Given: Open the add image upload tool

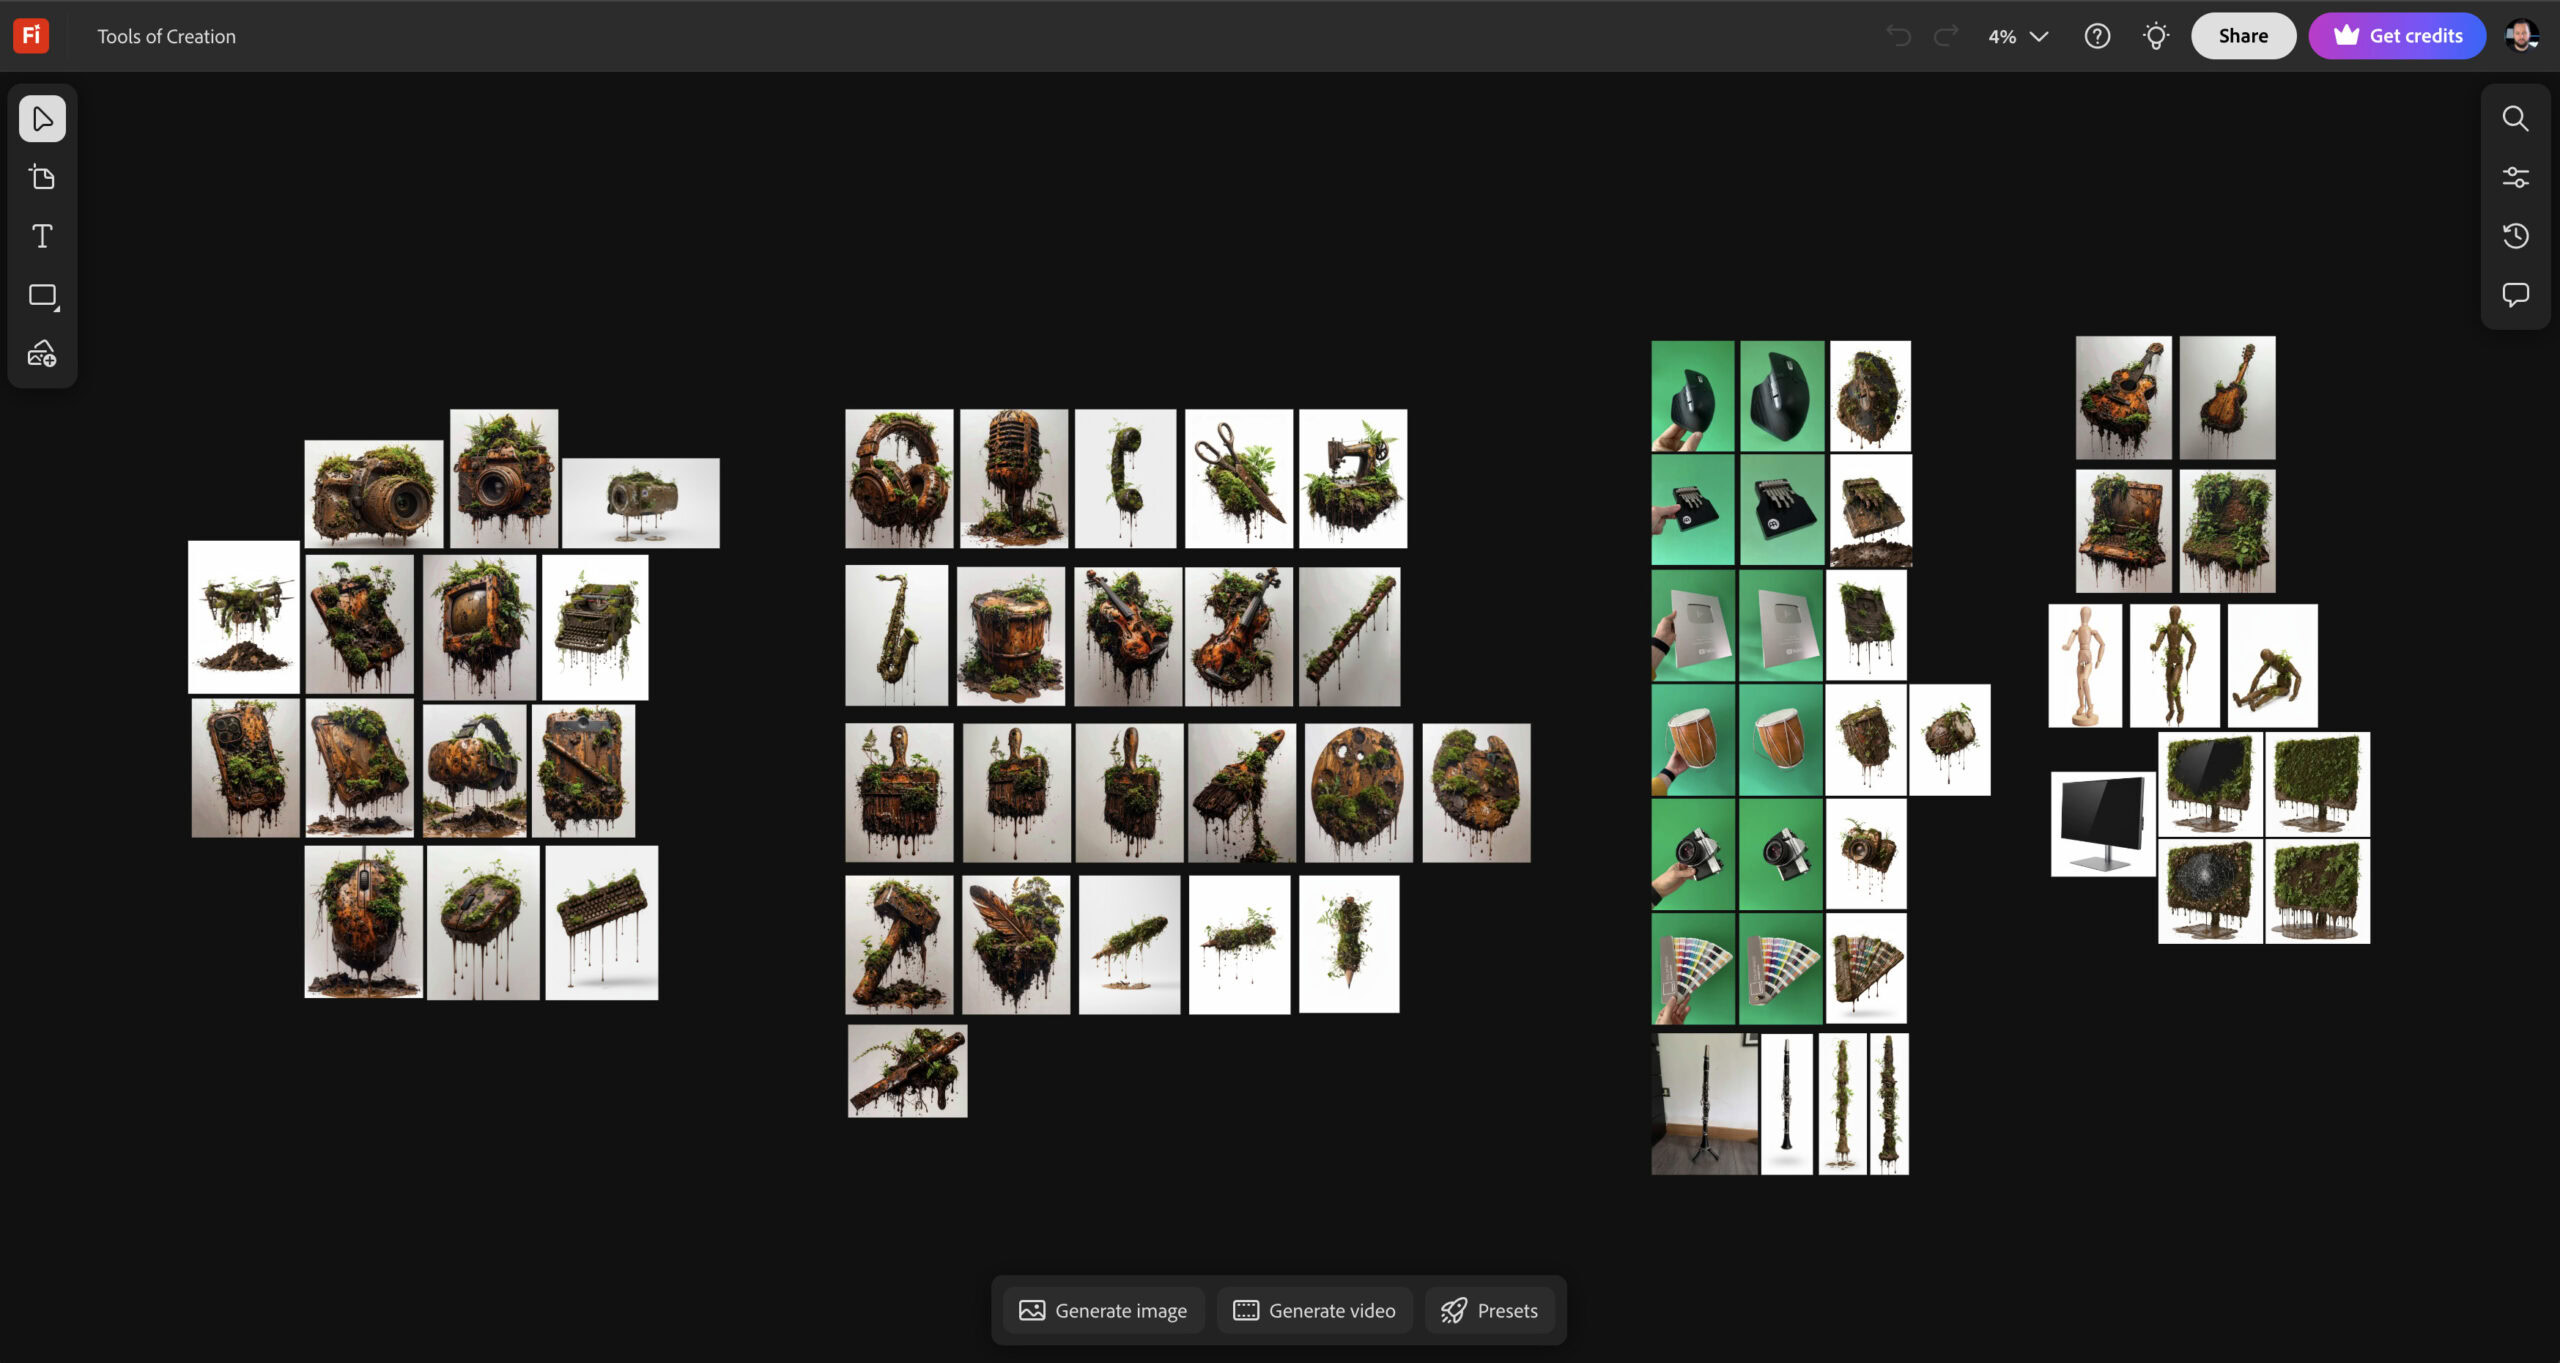Looking at the screenshot, I should coord(42,354).
